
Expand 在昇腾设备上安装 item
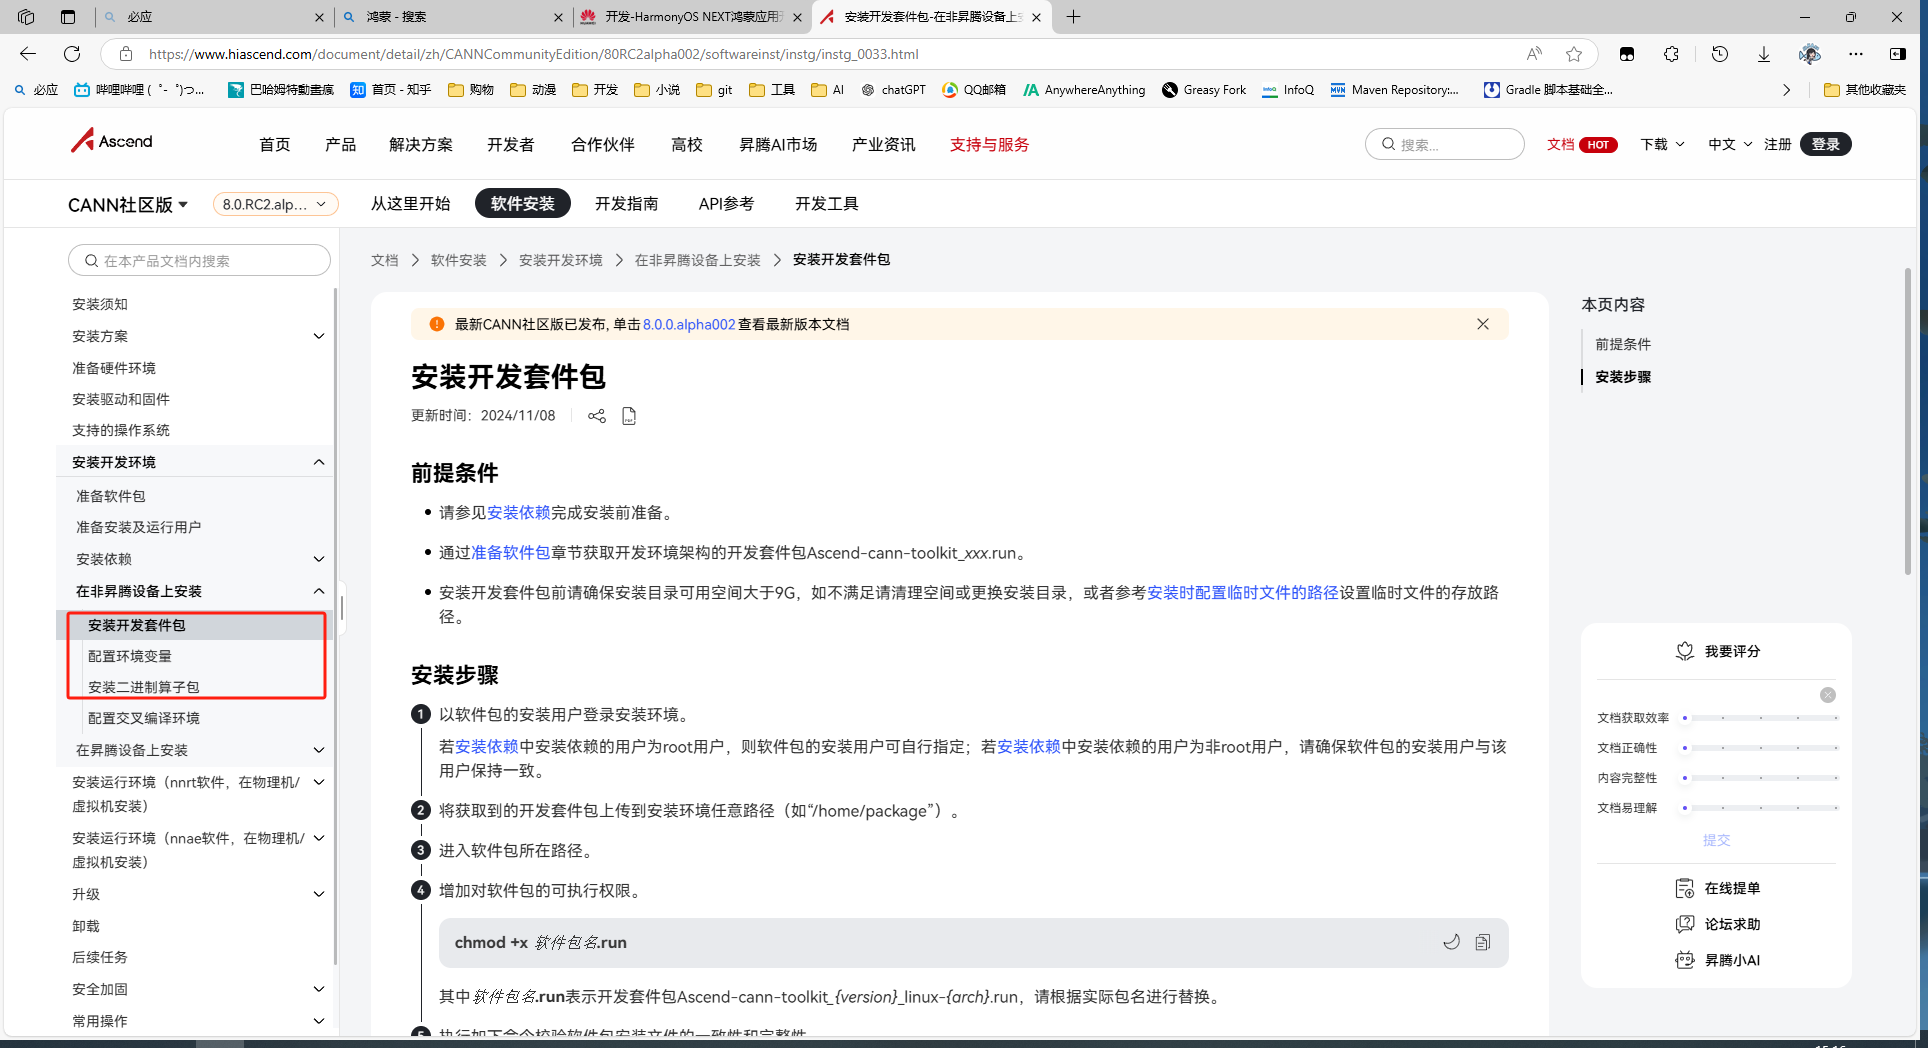[x=319, y=750]
